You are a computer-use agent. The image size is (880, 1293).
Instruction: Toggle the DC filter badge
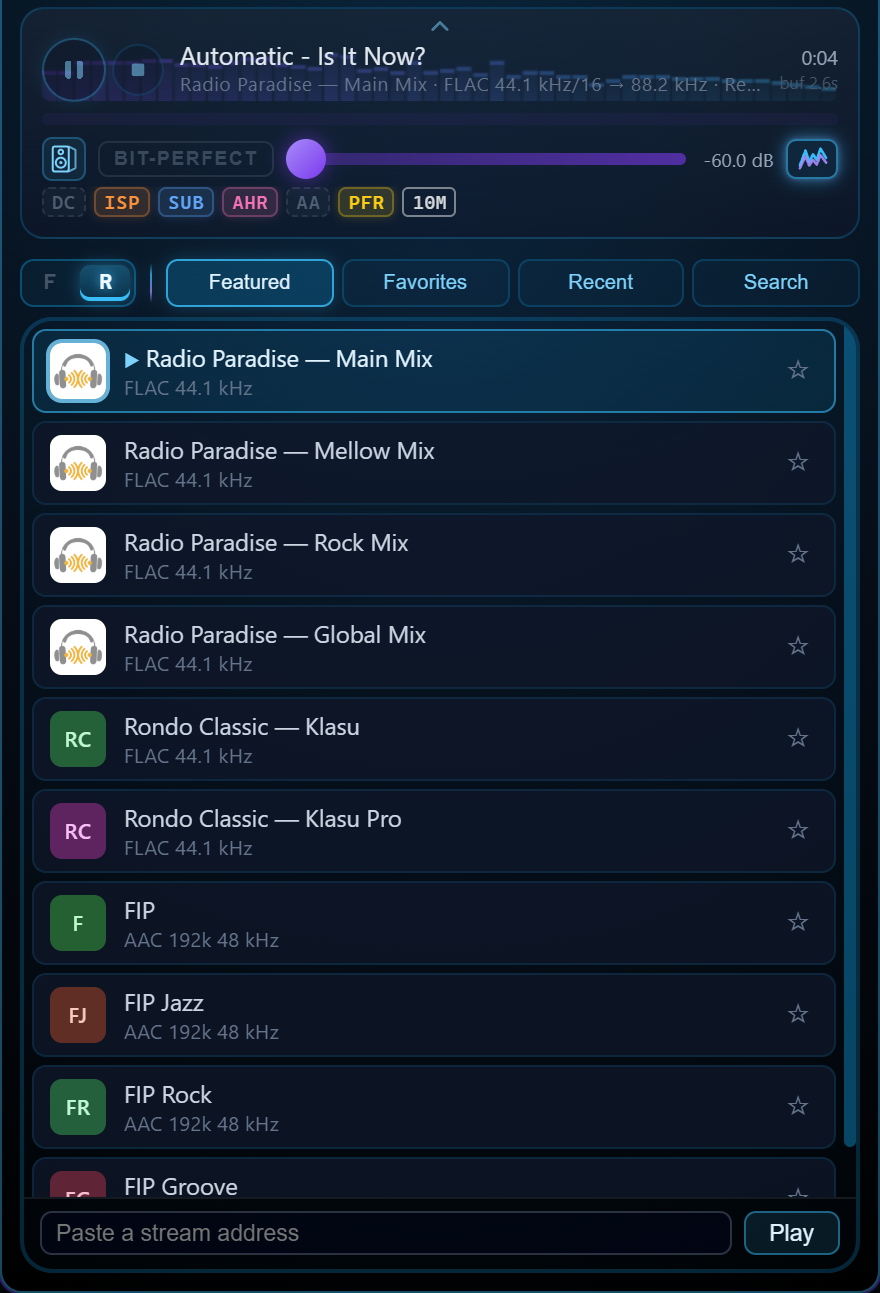tap(64, 203)
